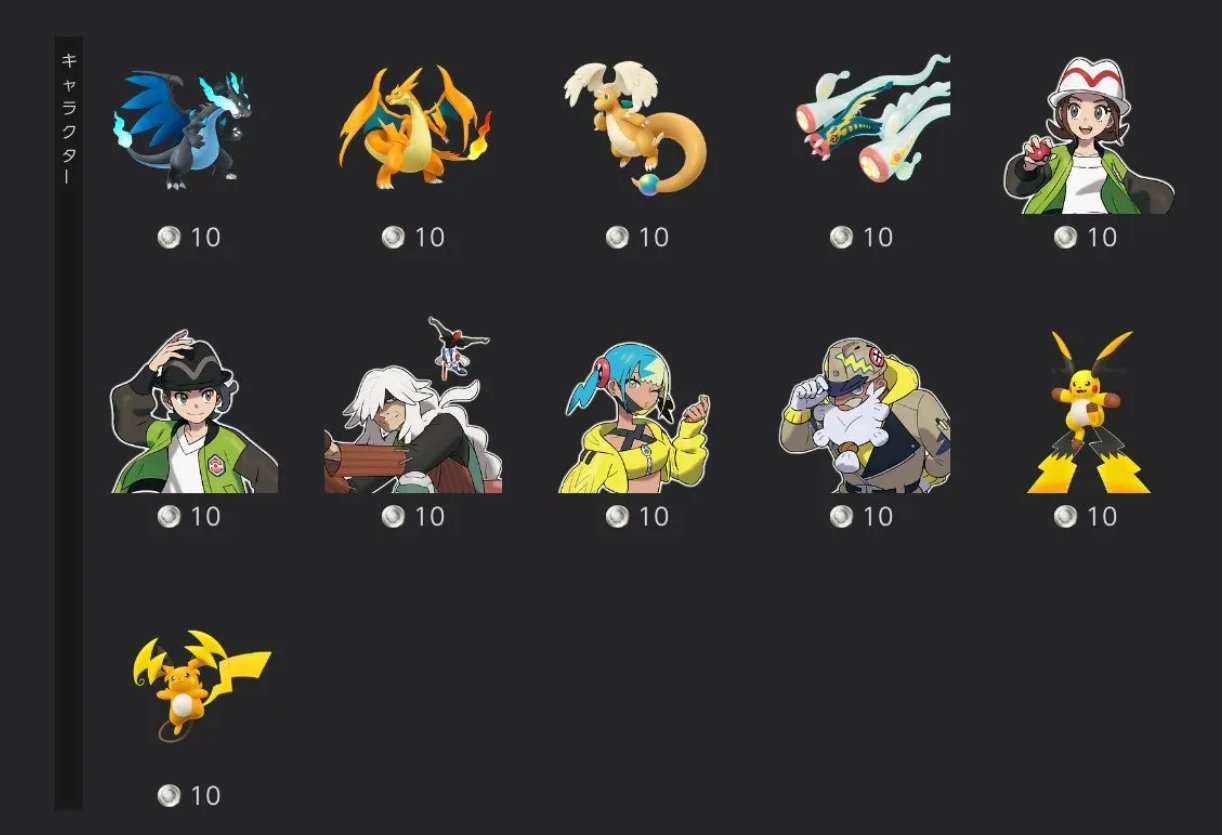Click the coin price below blue-haired girl
This screenshot has height=835, width=1222.
coord(636,516)
